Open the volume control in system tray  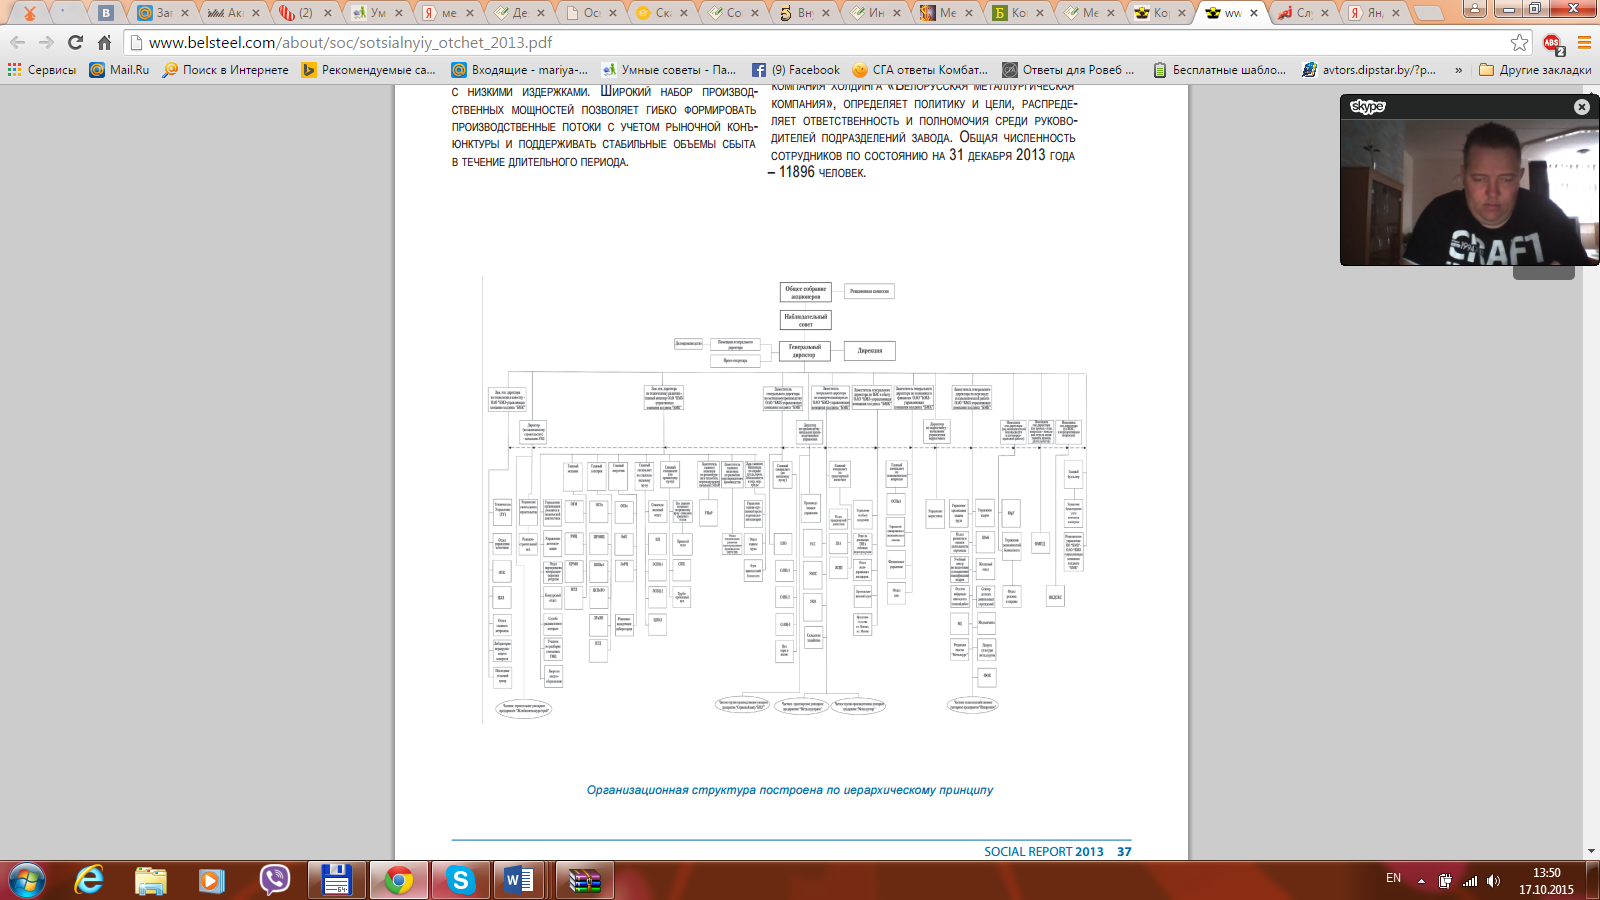1493,881
